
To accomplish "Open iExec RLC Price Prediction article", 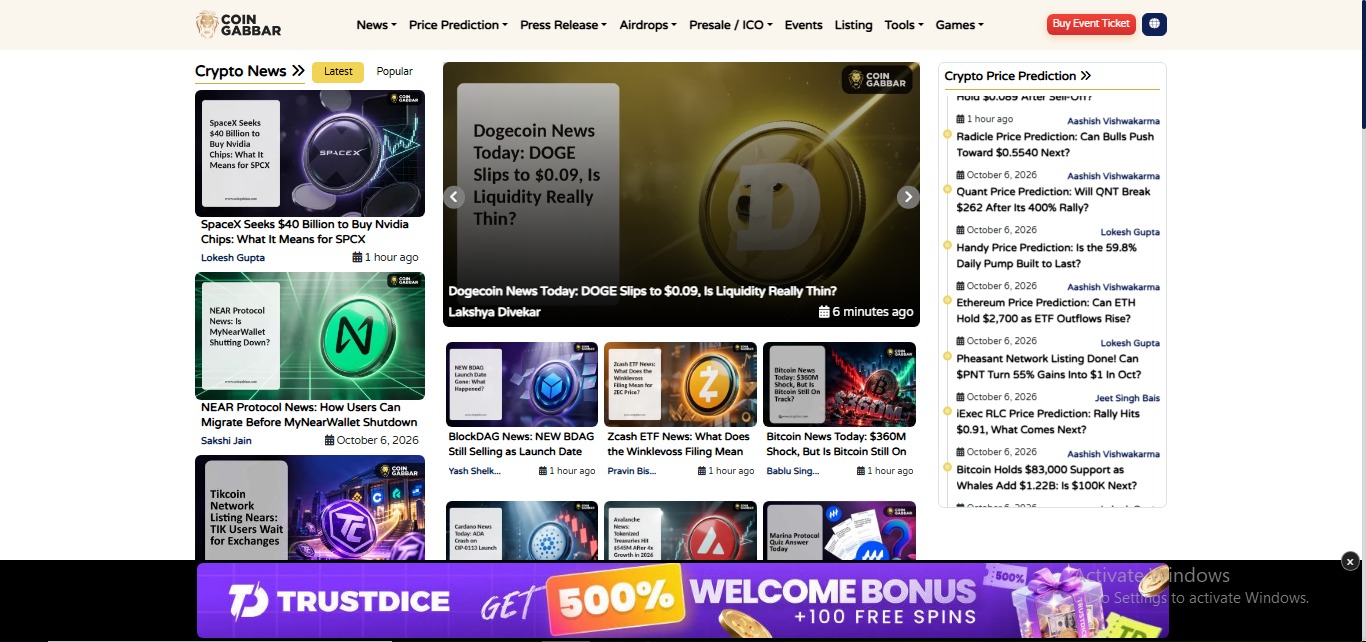I will point(1048,422).
